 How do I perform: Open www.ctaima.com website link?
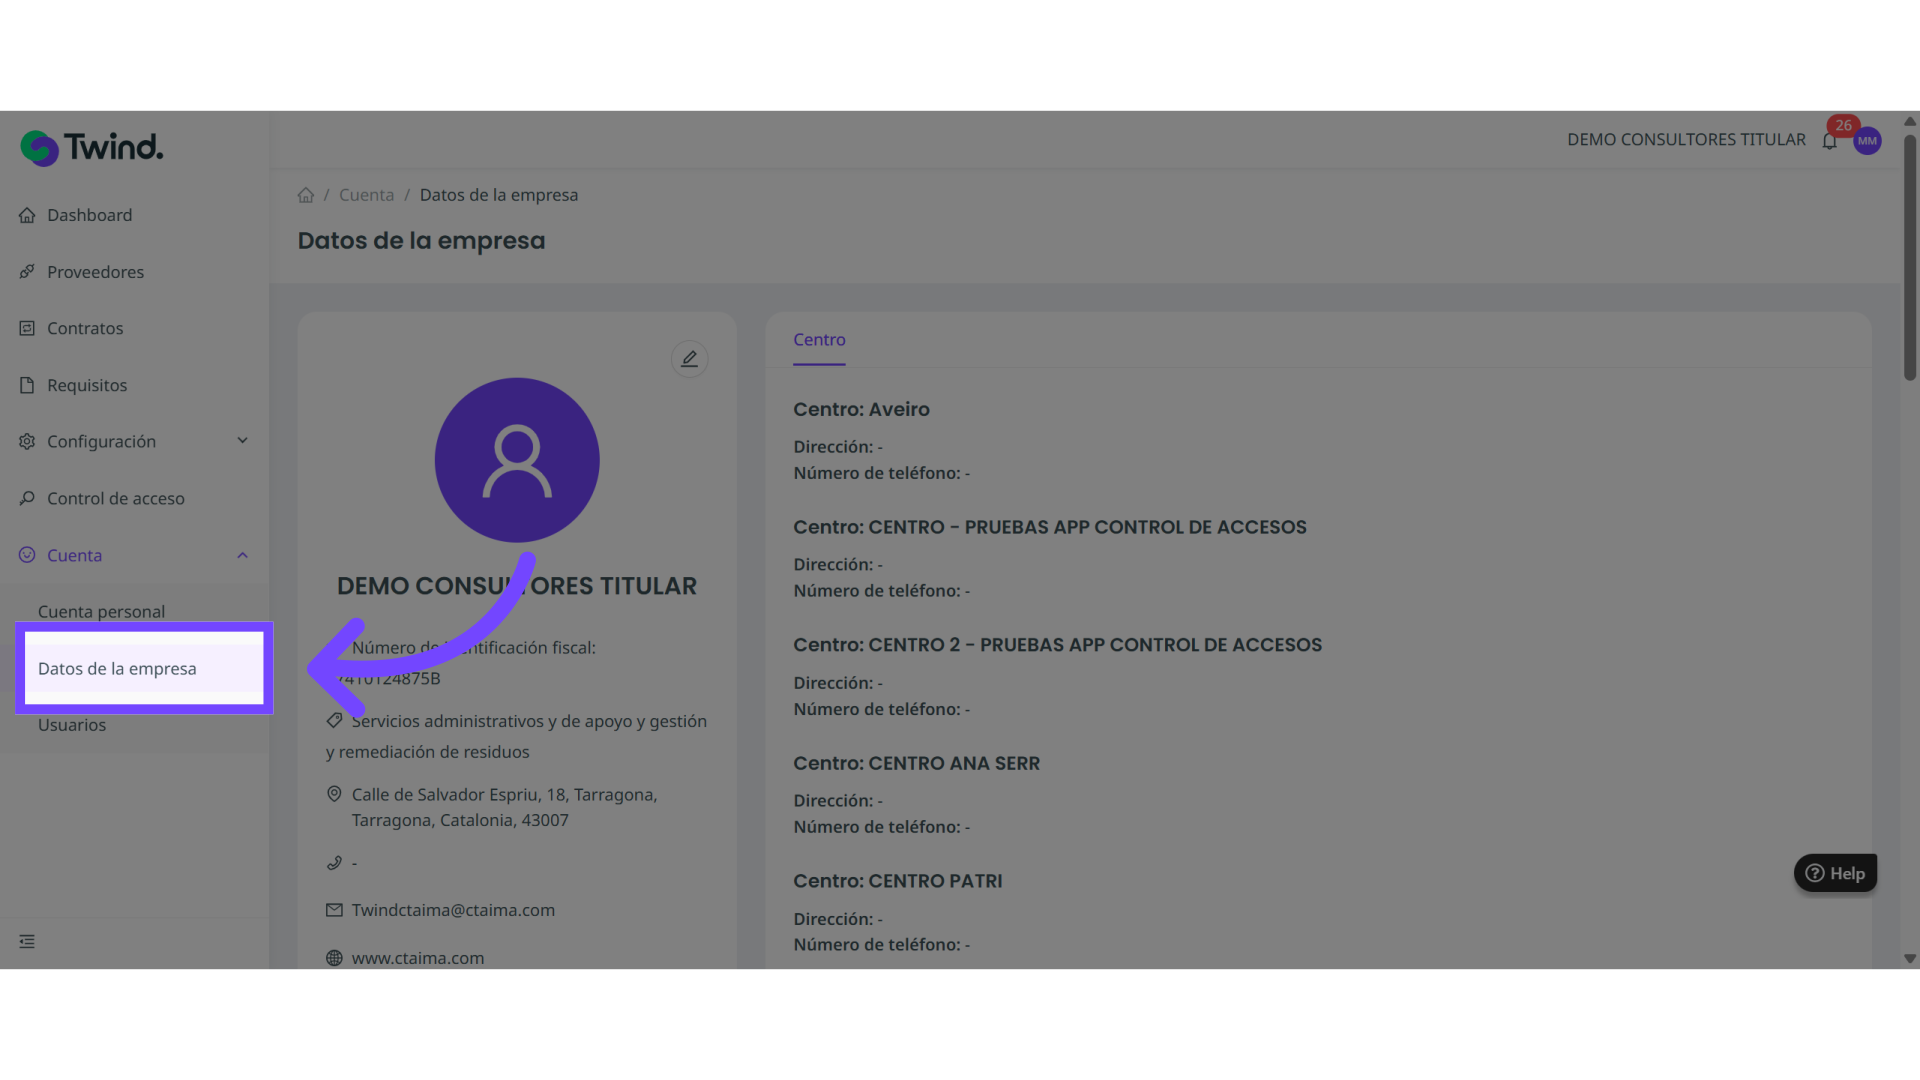click(x=418, y=958)
